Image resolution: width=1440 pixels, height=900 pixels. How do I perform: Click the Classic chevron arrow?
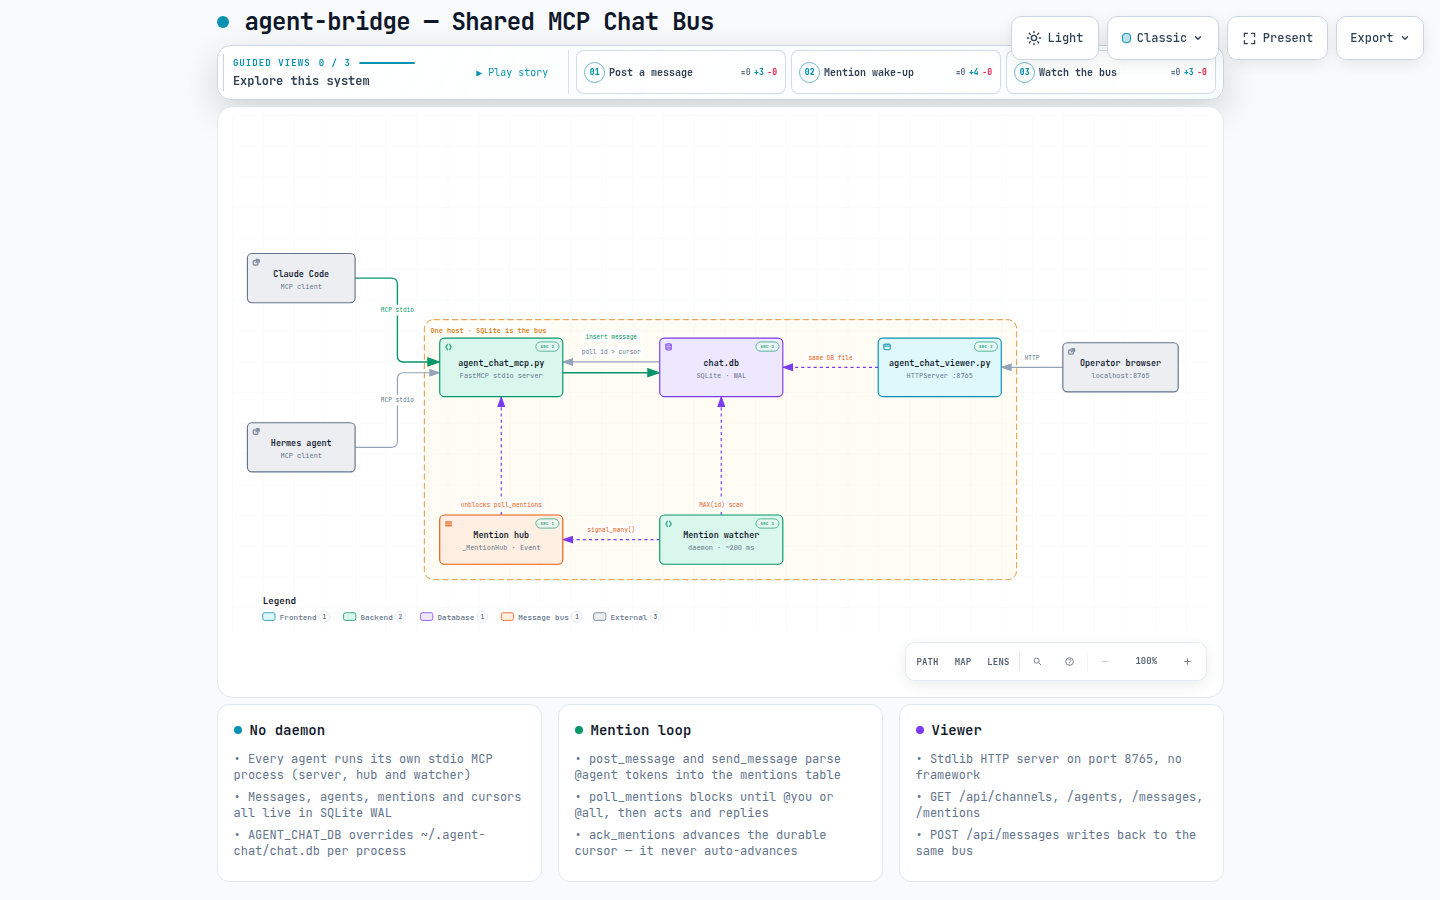[x=1198, y=38]
